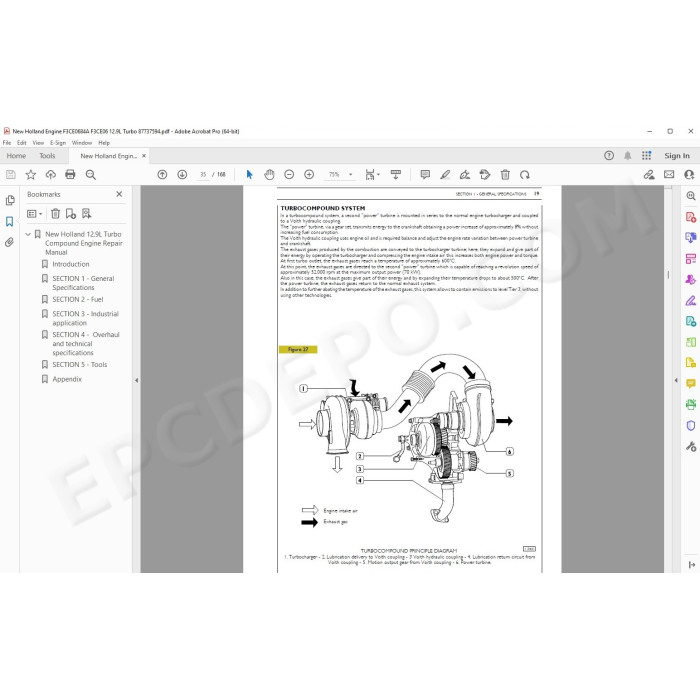
Task: Add a sticky note comment
Action: [x=425, y=175]
